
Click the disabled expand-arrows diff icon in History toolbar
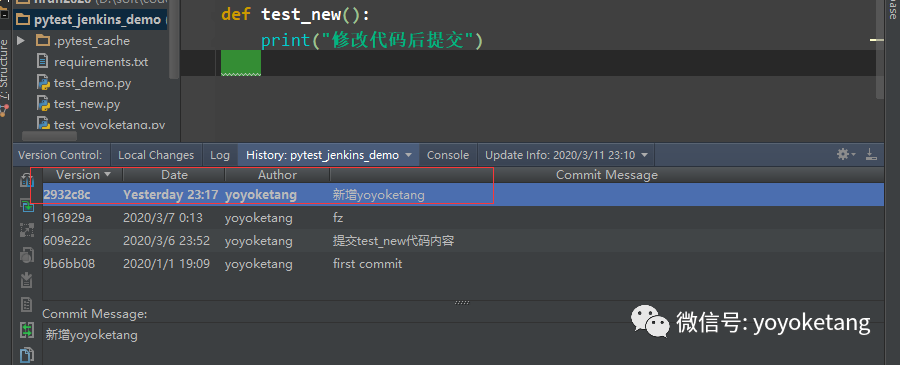(27, 230)
